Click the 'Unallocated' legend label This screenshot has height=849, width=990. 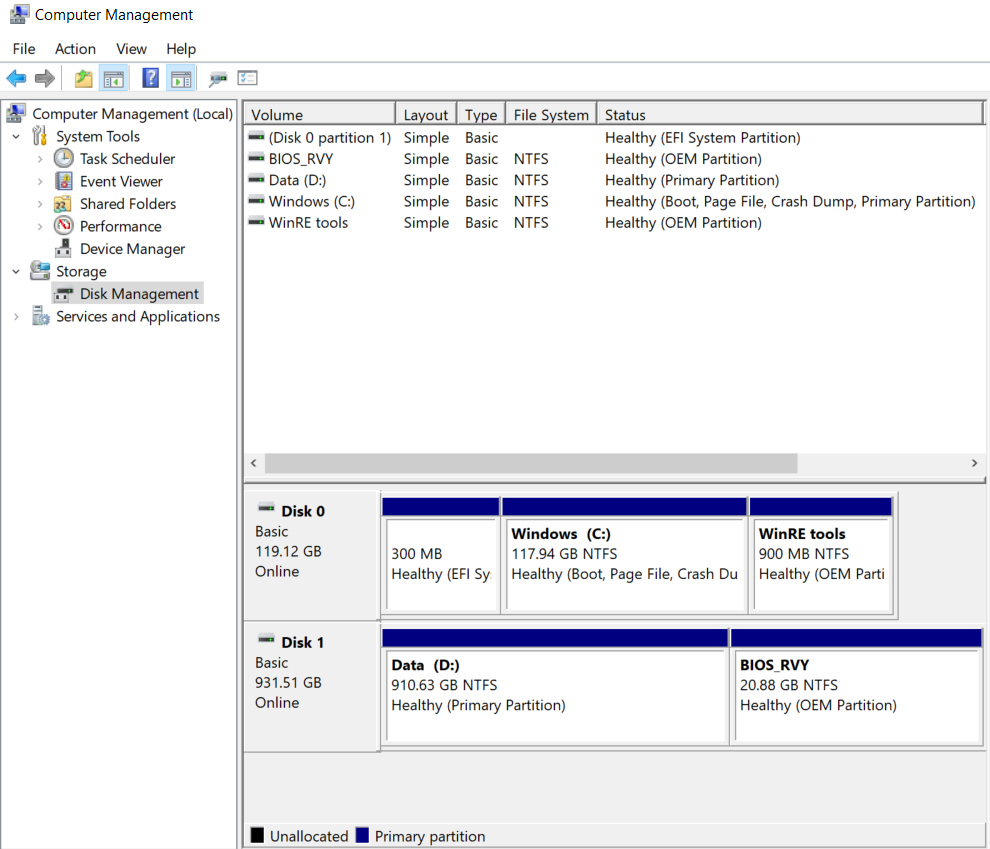pyautogui.click(x=309, y=836)
